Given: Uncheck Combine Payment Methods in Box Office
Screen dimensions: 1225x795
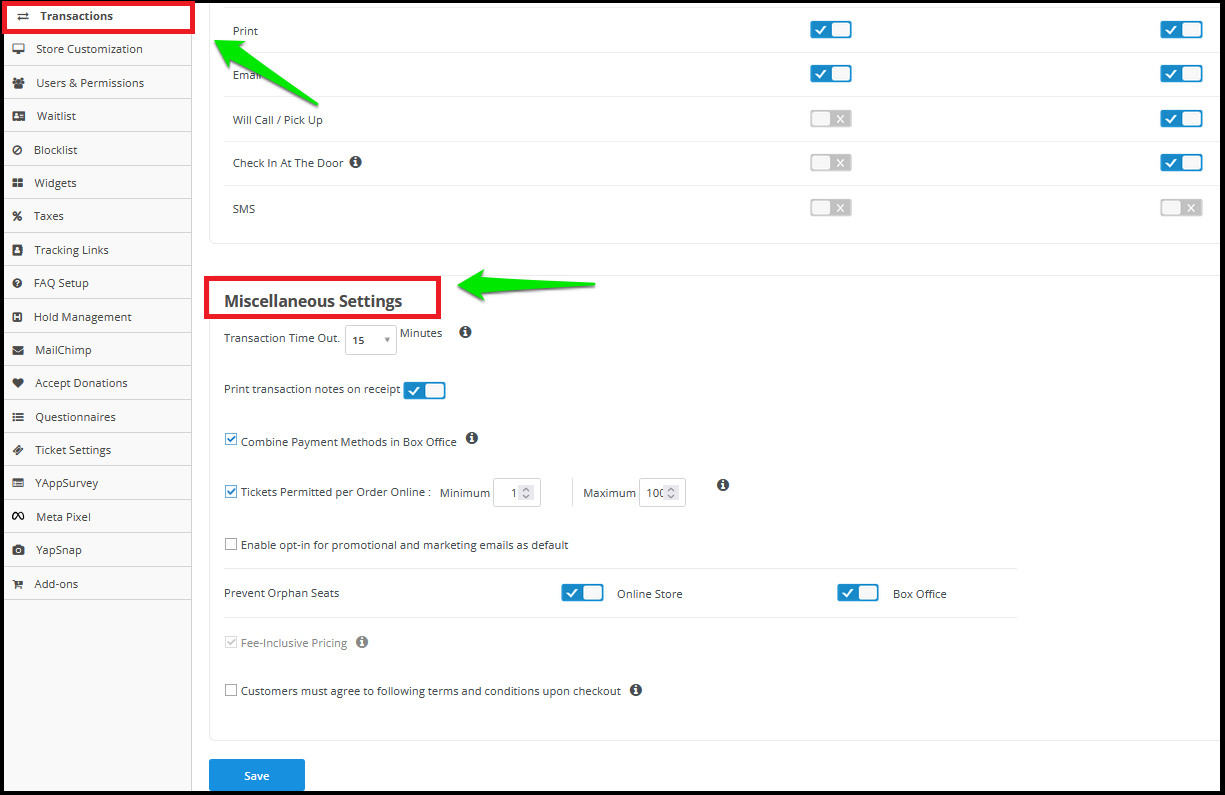Looking at the screenshot, I should point(231,440).
